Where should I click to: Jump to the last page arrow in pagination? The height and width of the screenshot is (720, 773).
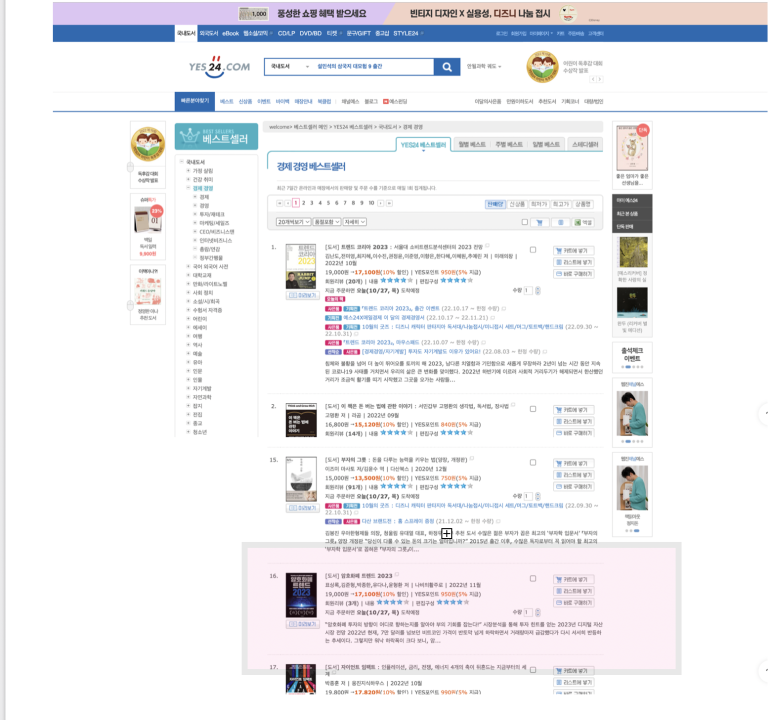click(389, 203)
